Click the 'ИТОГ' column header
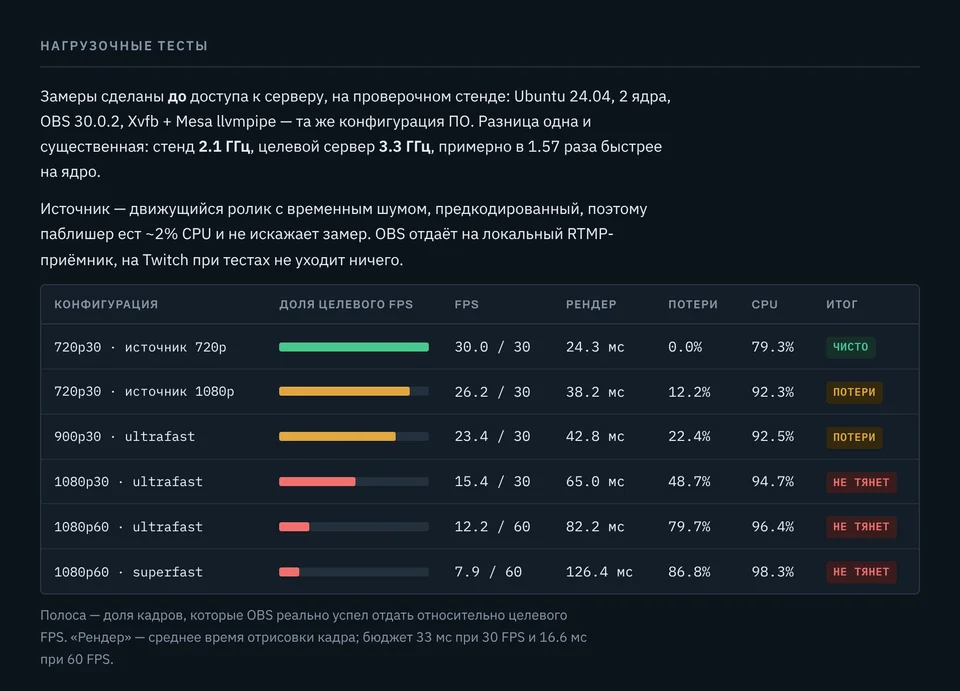This screenshot has height=691, width=960. [x=841, y=304]
